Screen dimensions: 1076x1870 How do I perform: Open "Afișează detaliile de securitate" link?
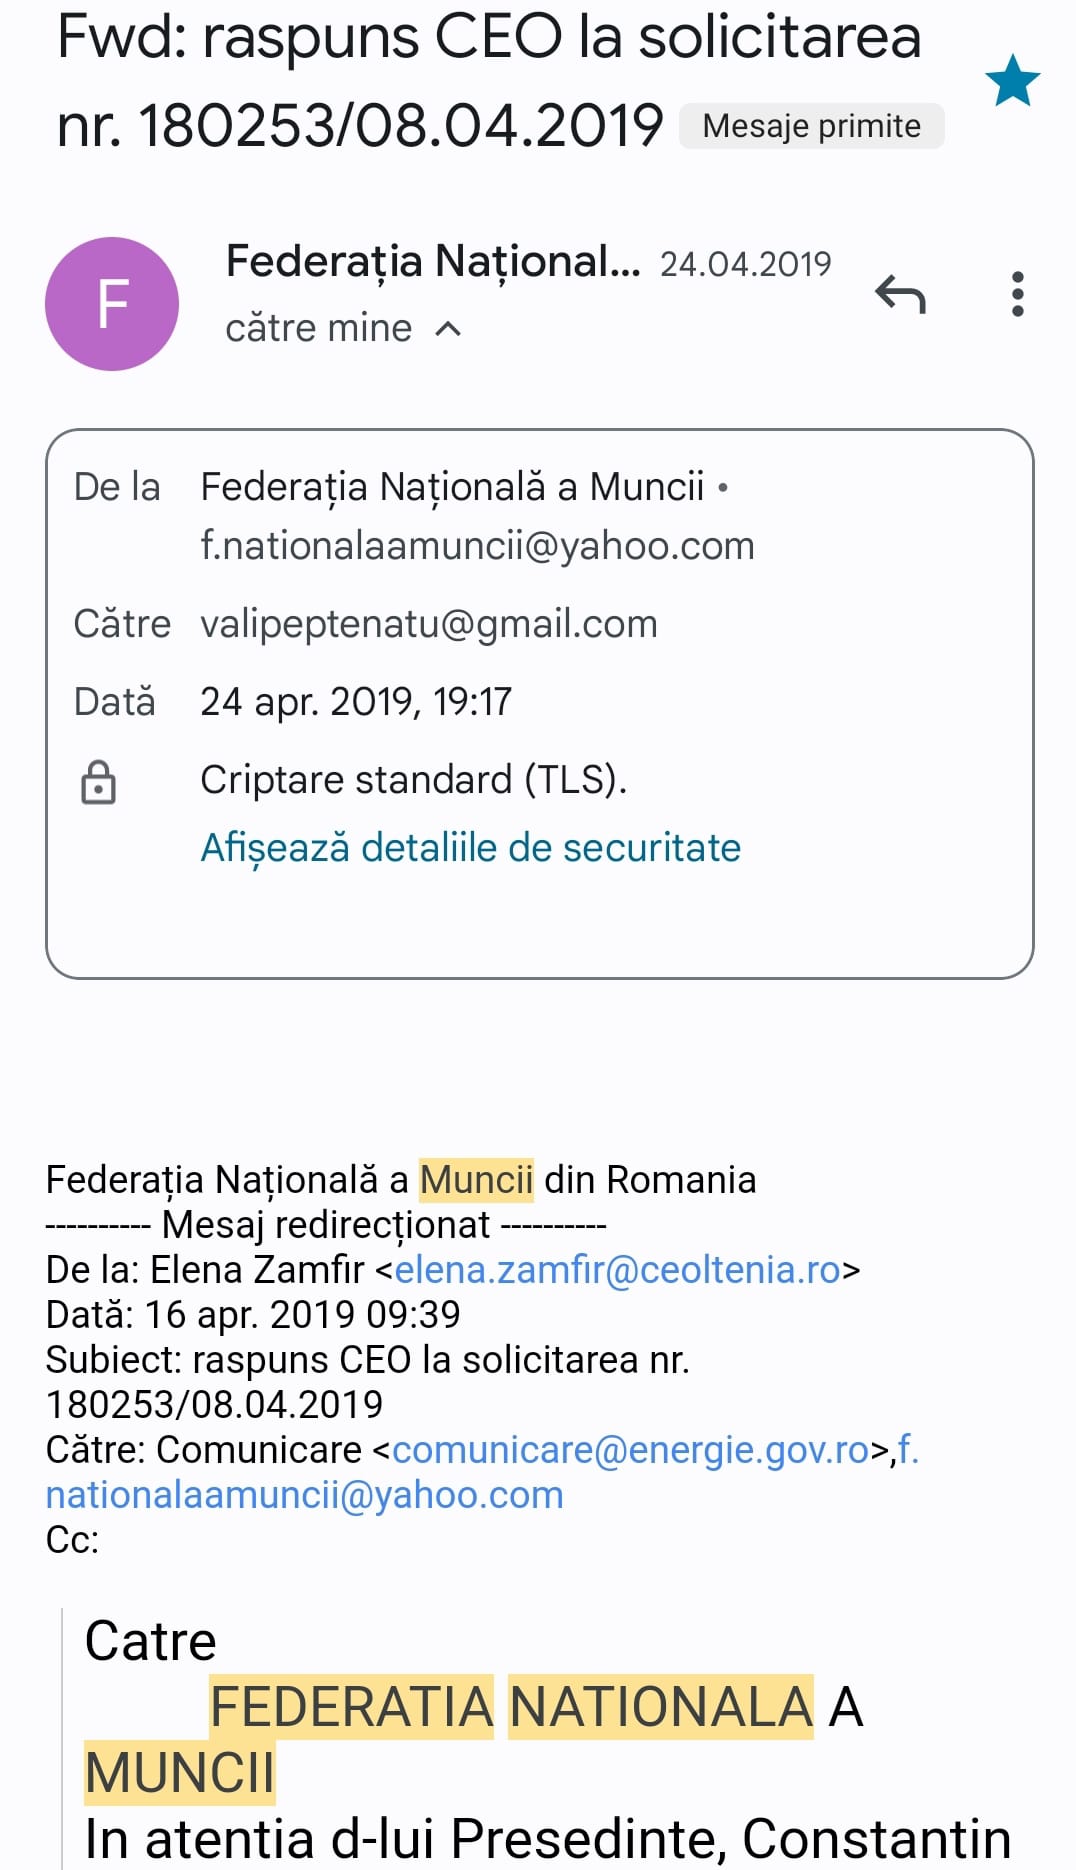(x=470, y=848)
